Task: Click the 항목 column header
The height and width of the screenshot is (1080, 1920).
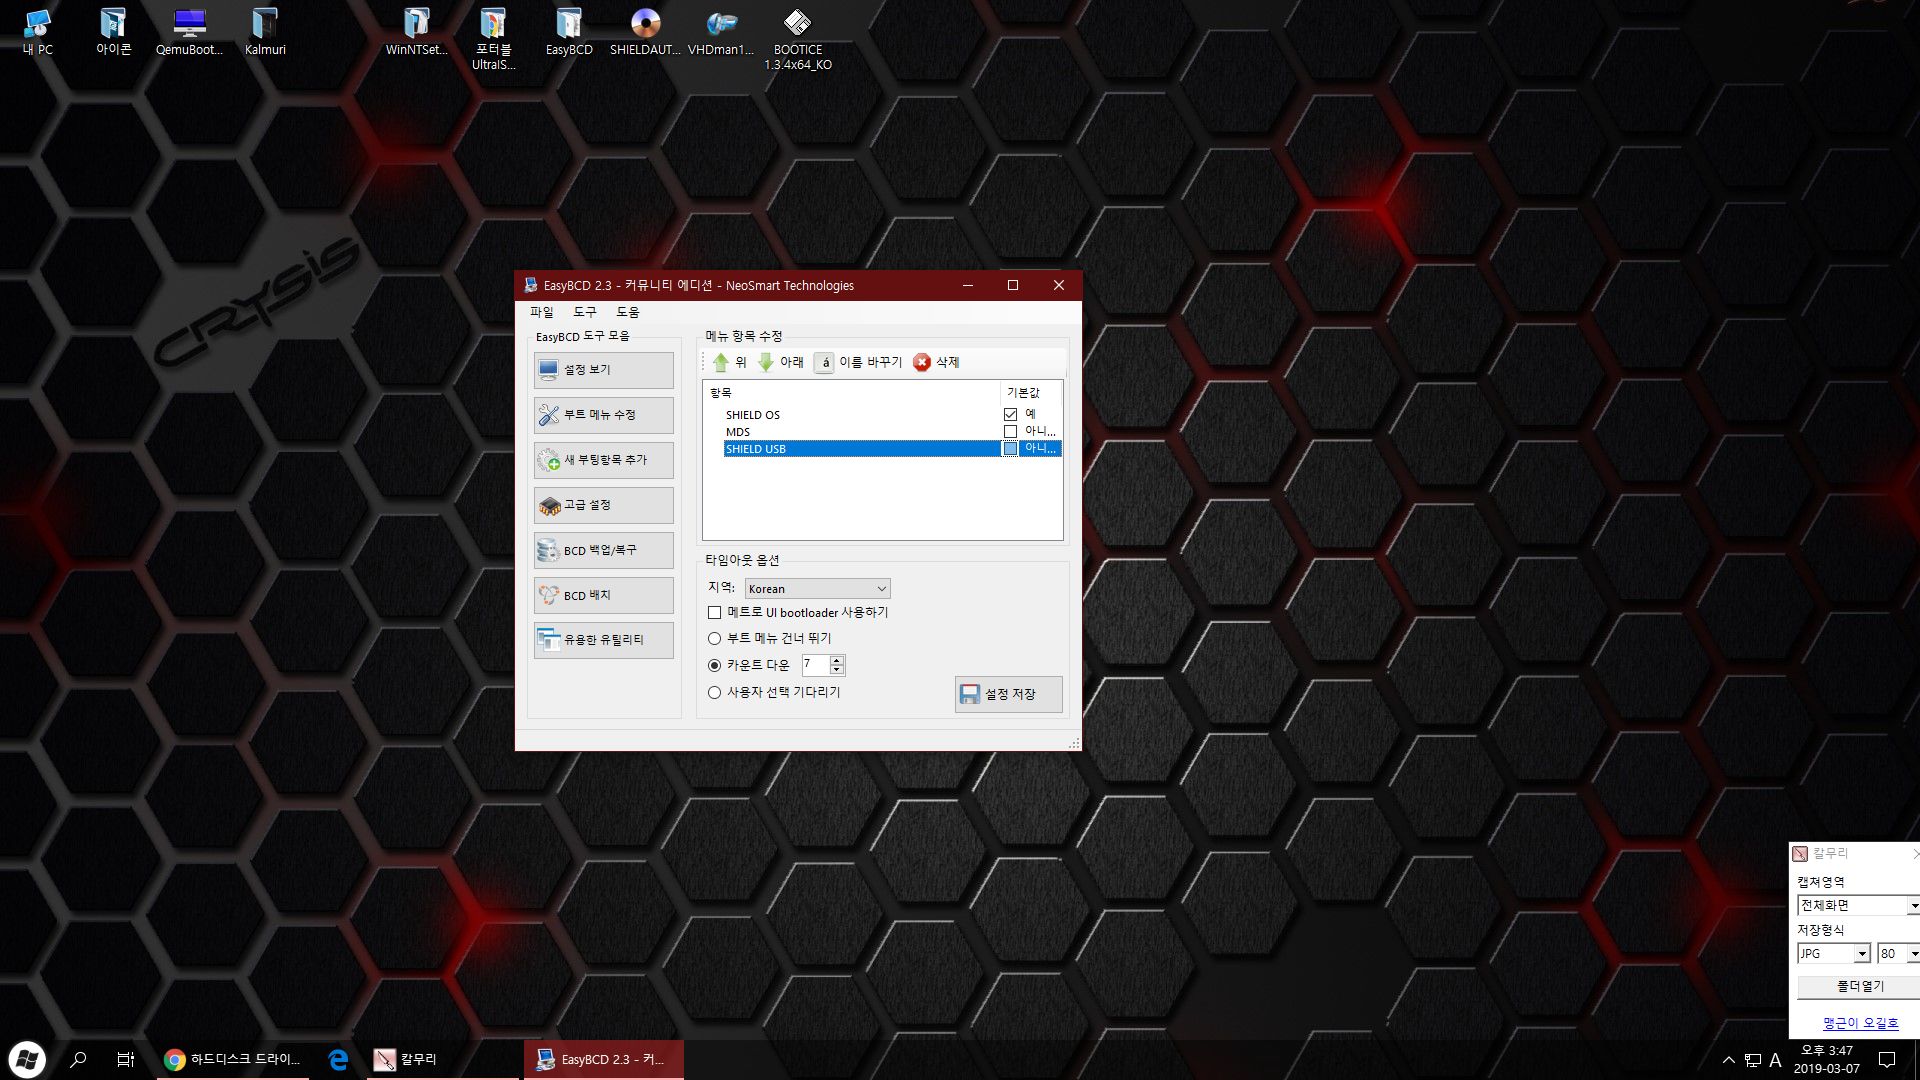Action: [x=852, y=392]
